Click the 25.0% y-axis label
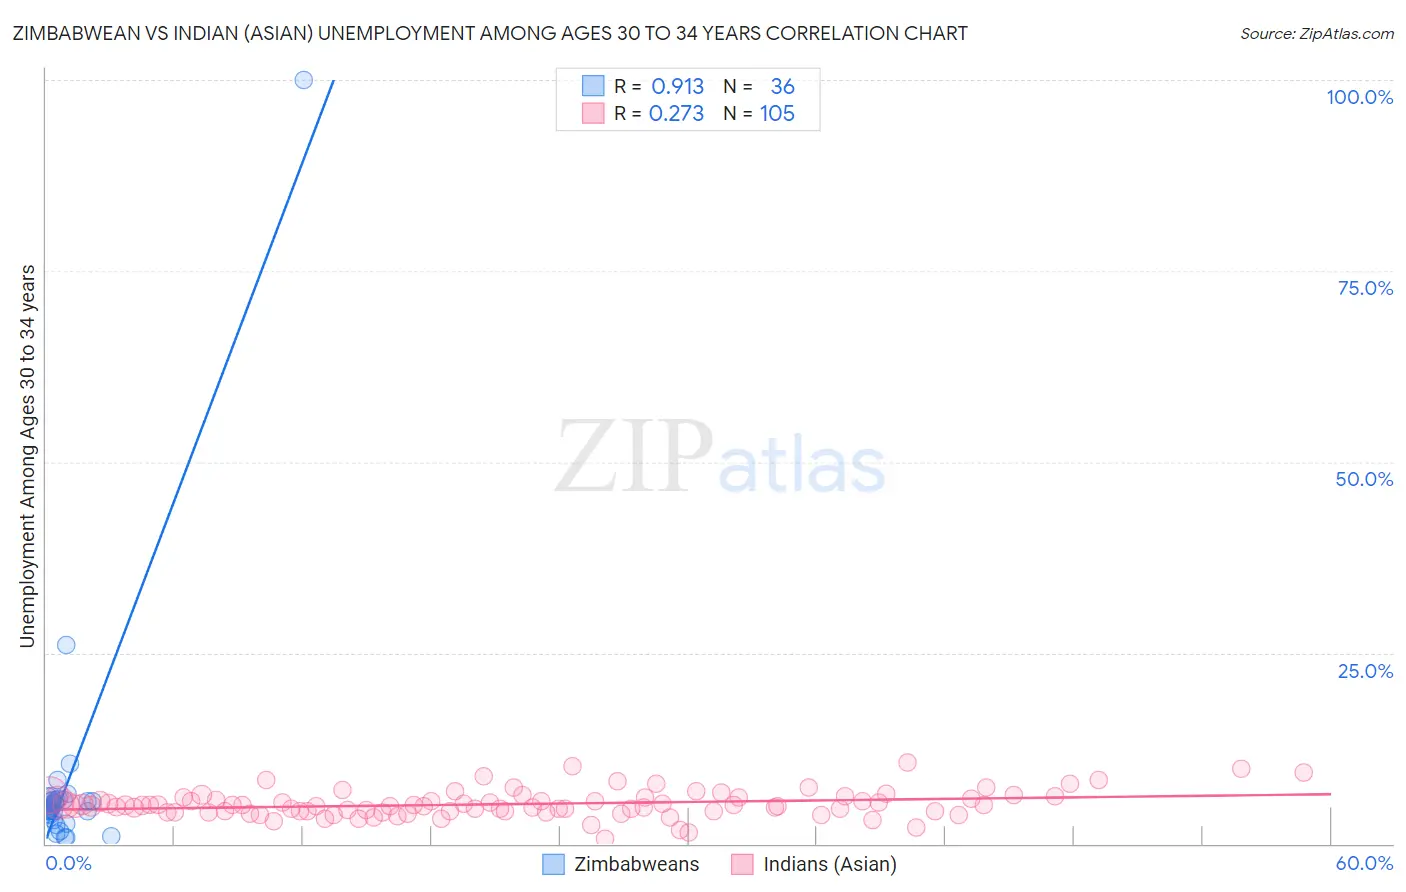The width and height of the screenshot is (1406, 892). coord(1365,671)
